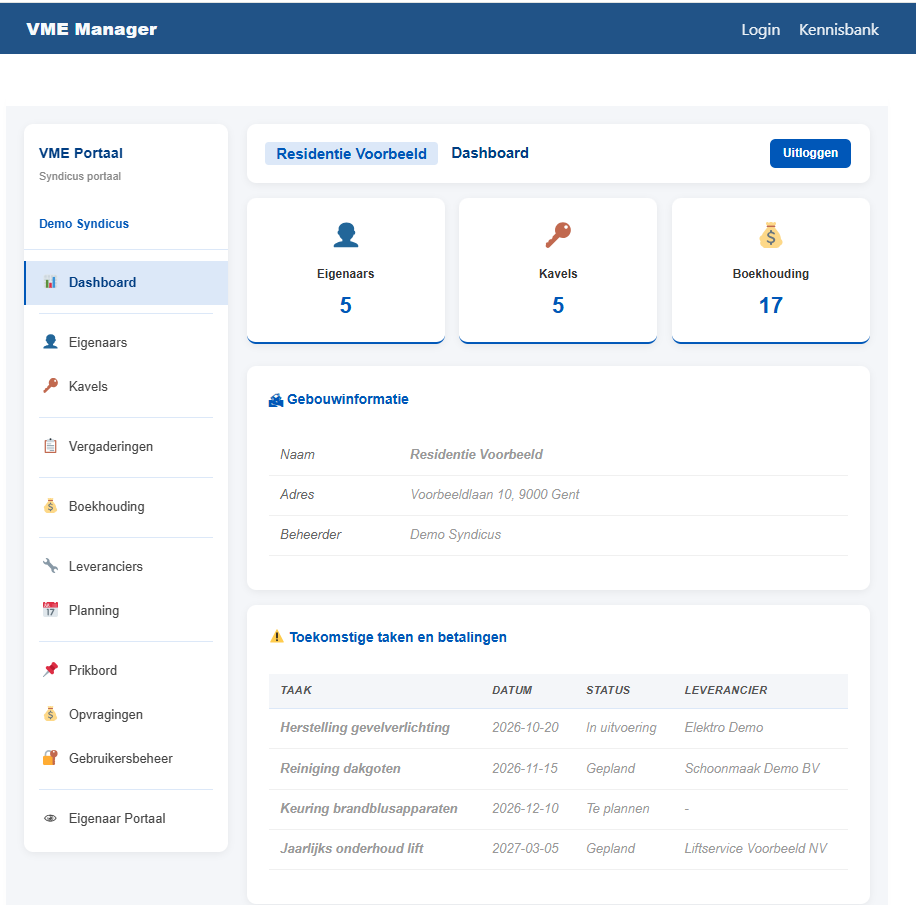Click the In uitvoering status cell
The width and height of the screenshot is (916, 905).
pos(621,727)
